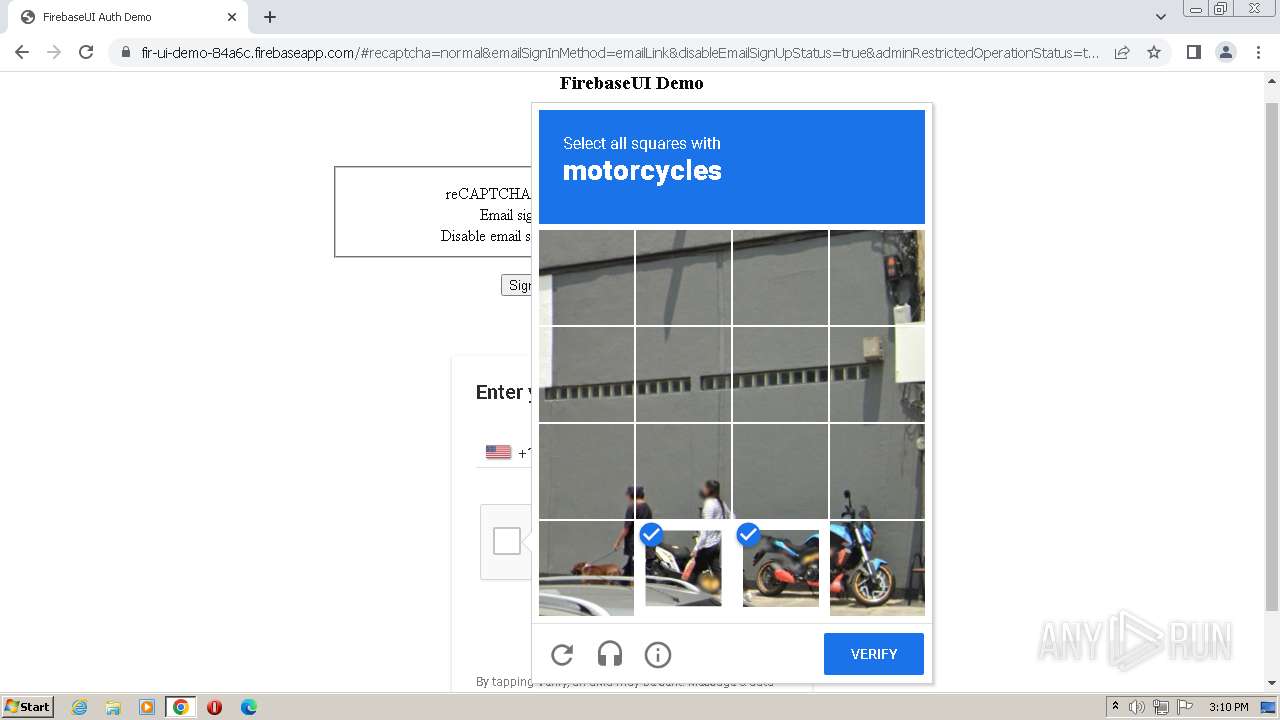The width and height of the screenshot is (1280, 720).
Task: Open File Explorer from the taskbar
Action: pos(113,707)
